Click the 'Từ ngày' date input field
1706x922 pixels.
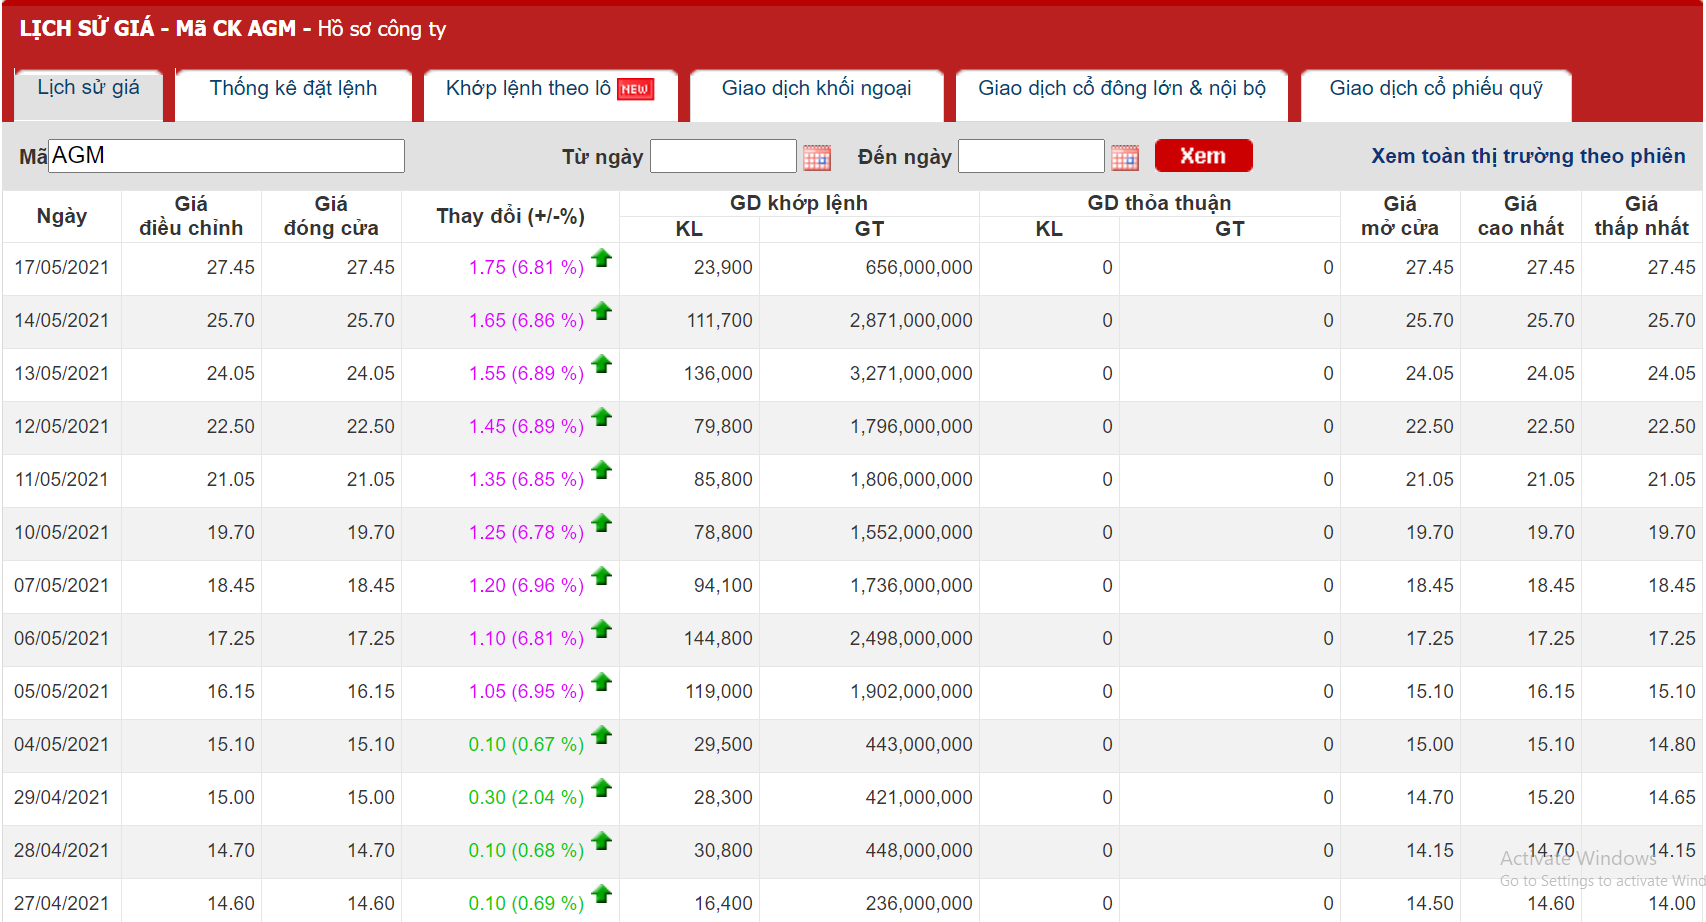point(722,157)
